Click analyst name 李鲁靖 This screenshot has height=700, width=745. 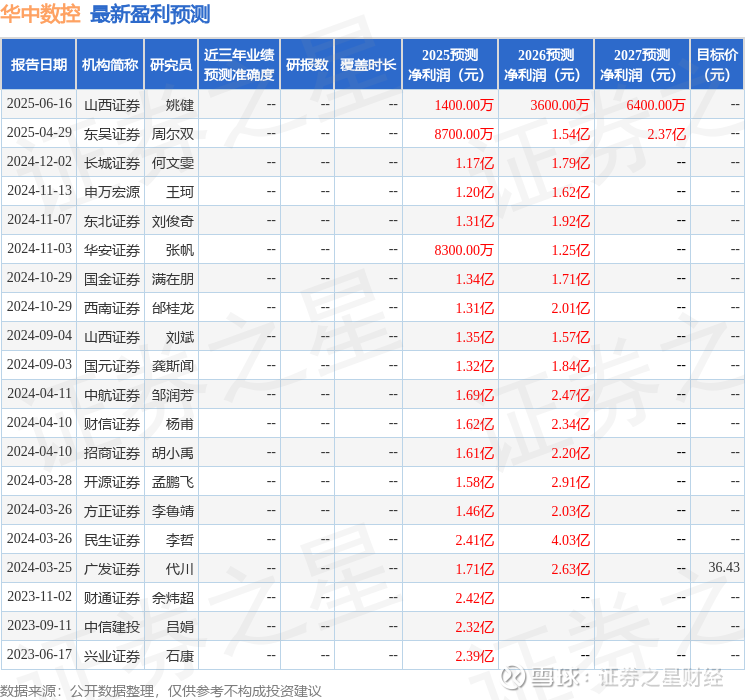pos(173,511)
